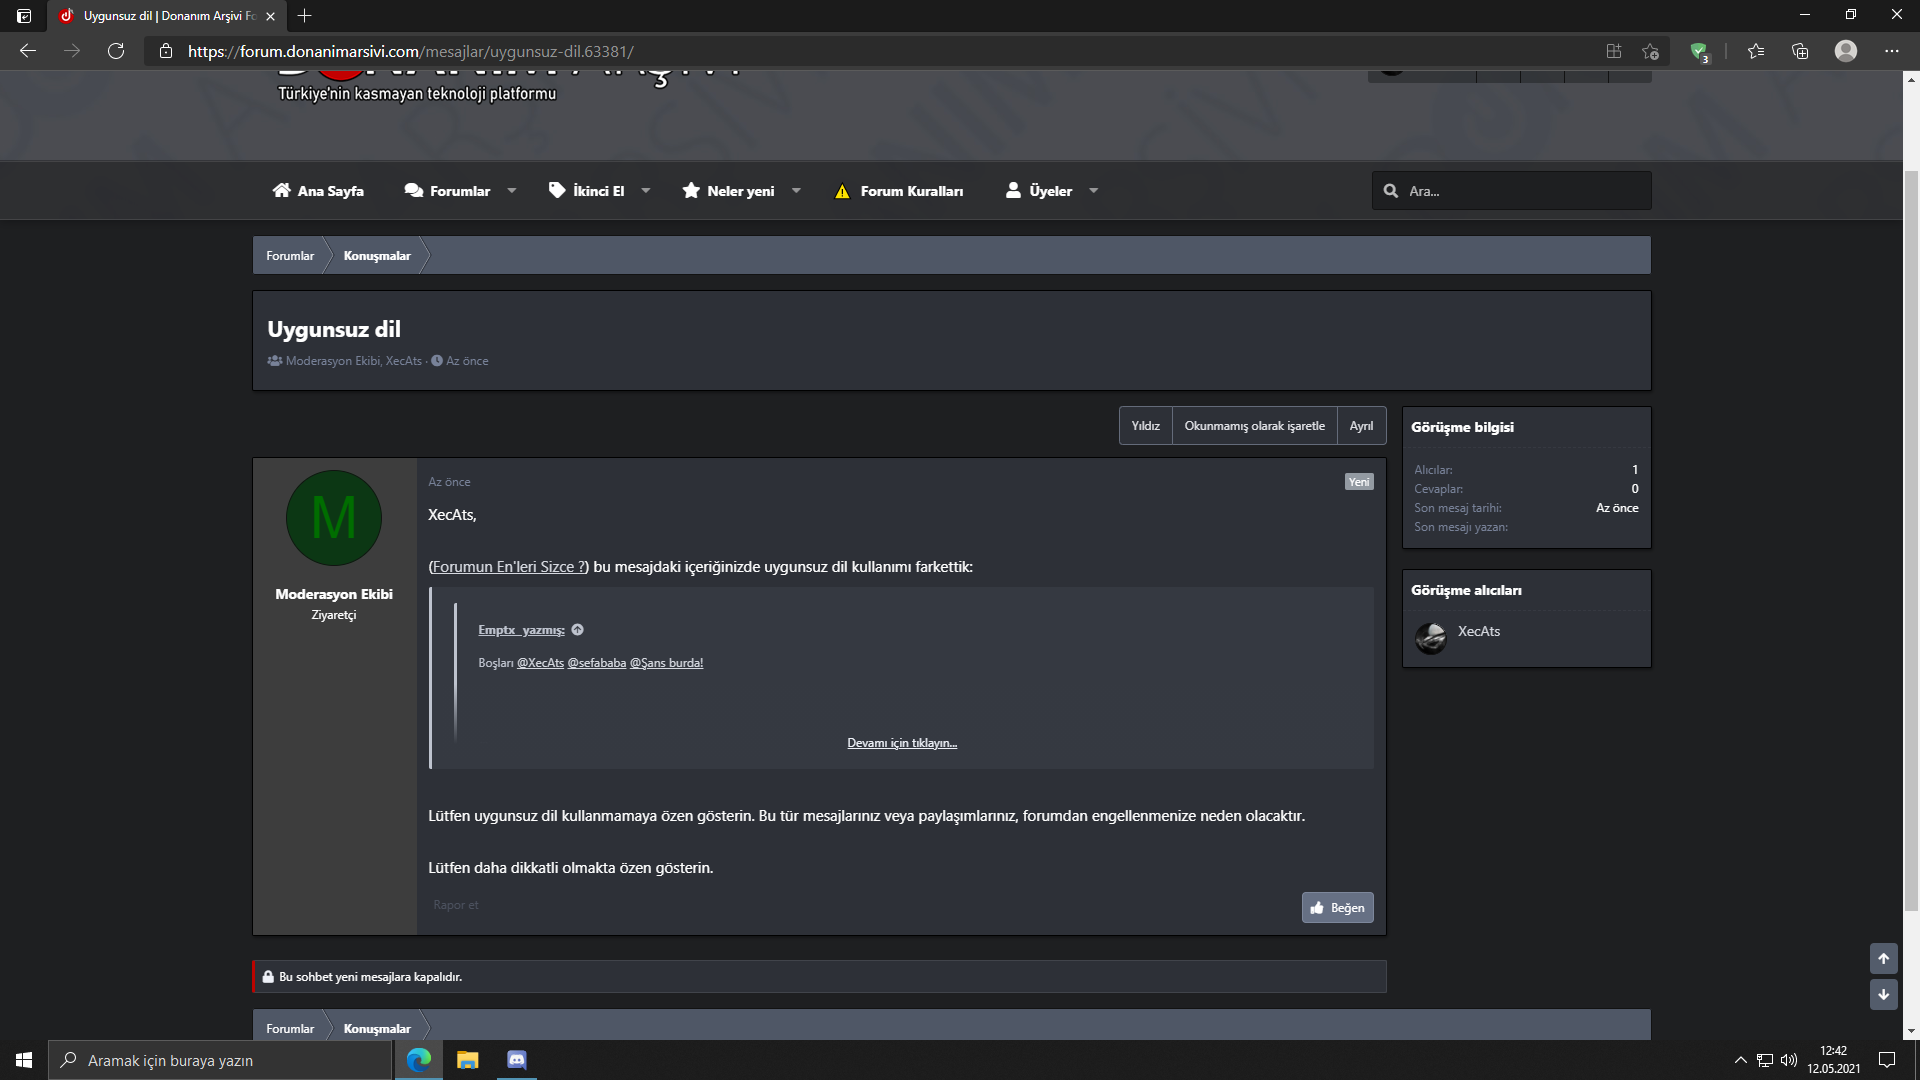Click Moderasyon Ekibi username under avatar
The width and height of the screenshot is (1920, 1080).
click(x=334, y=594)
